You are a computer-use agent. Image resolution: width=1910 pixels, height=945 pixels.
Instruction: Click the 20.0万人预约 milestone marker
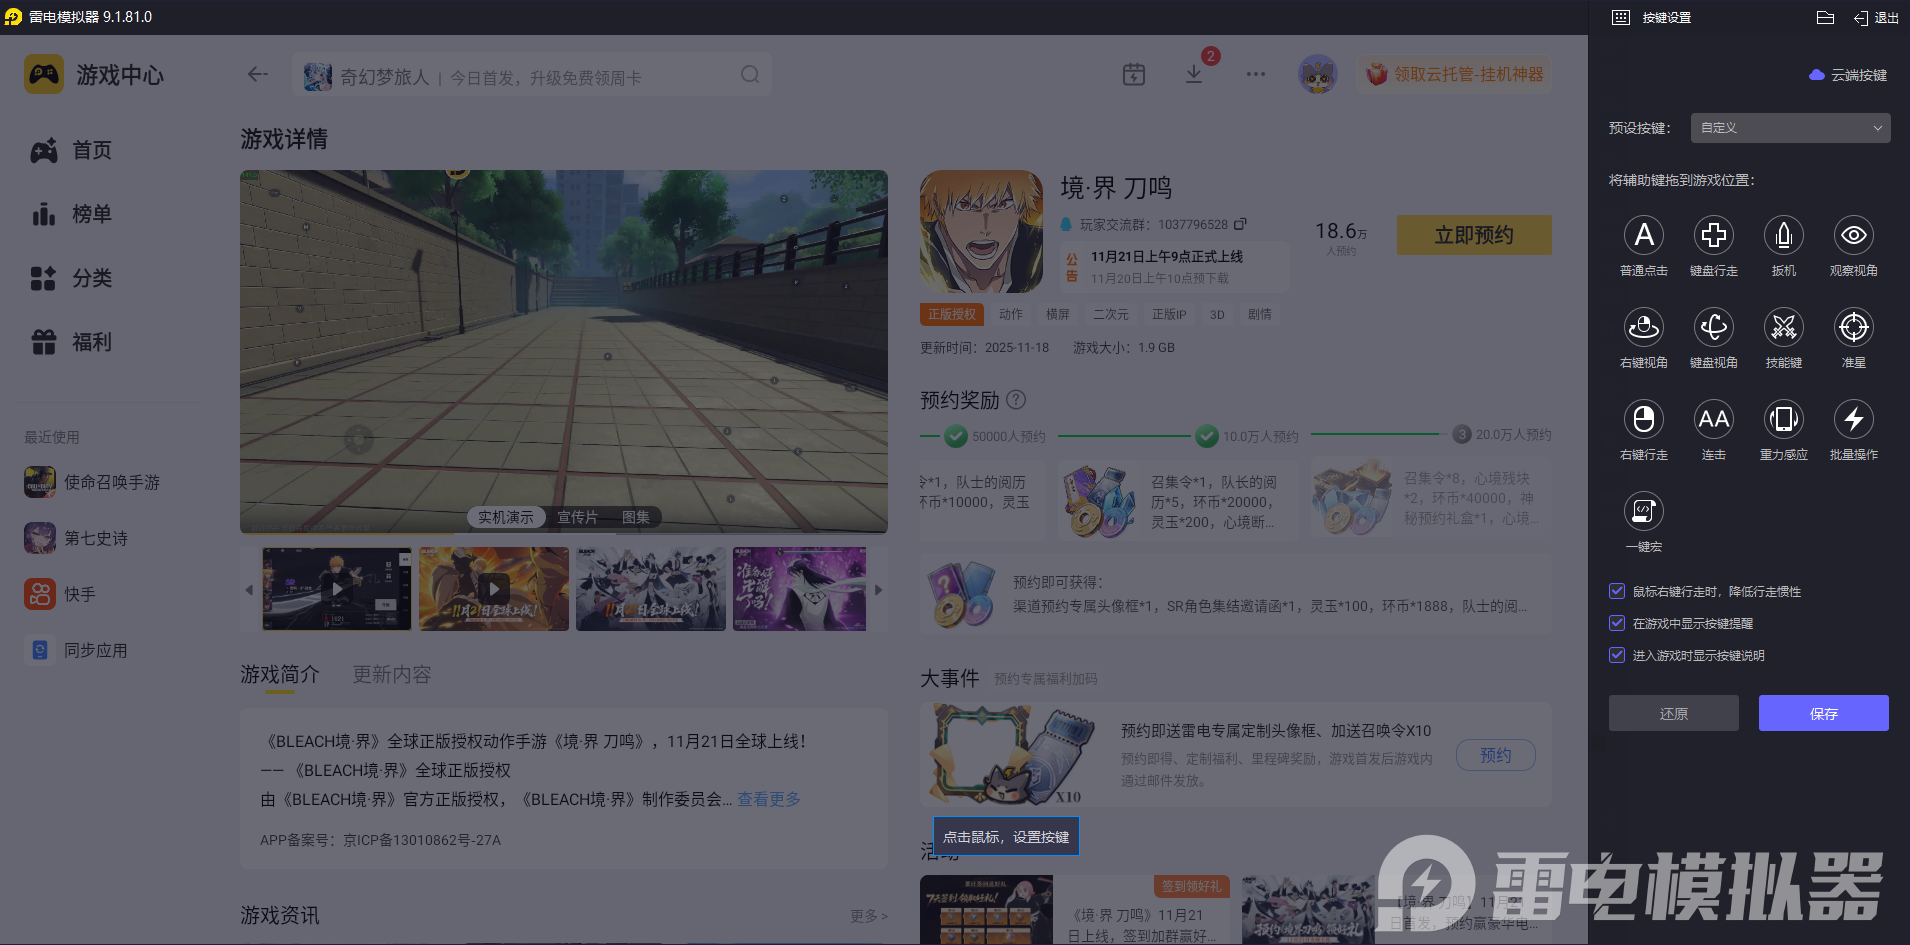1462,435
